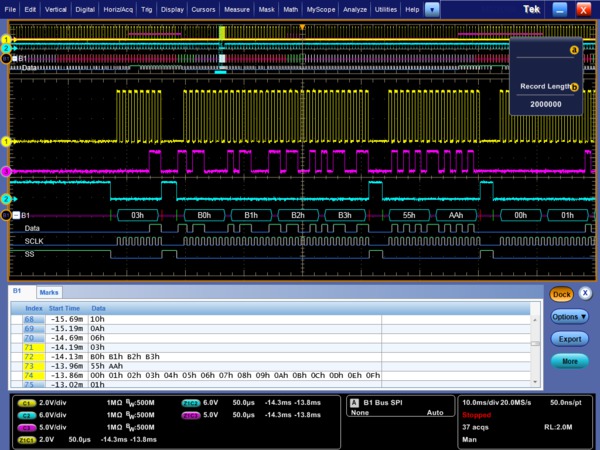This screenshot has height=450, width=600.
Task: Switch to the Marks tab
Action: coord(50,292)
